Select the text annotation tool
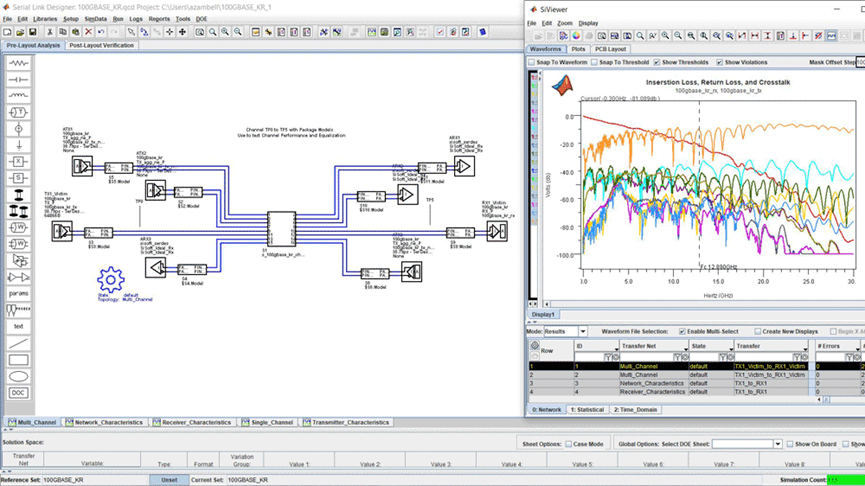This screenshot has width=865, height=486. click(19, 327)
